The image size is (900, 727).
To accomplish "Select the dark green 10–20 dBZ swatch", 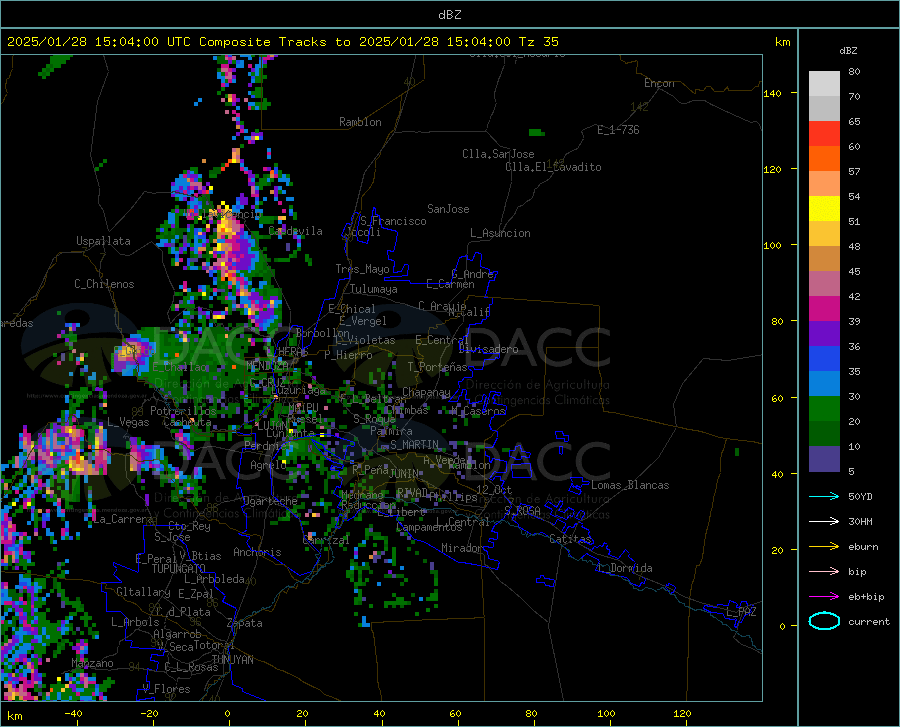I will click(824, 434).
